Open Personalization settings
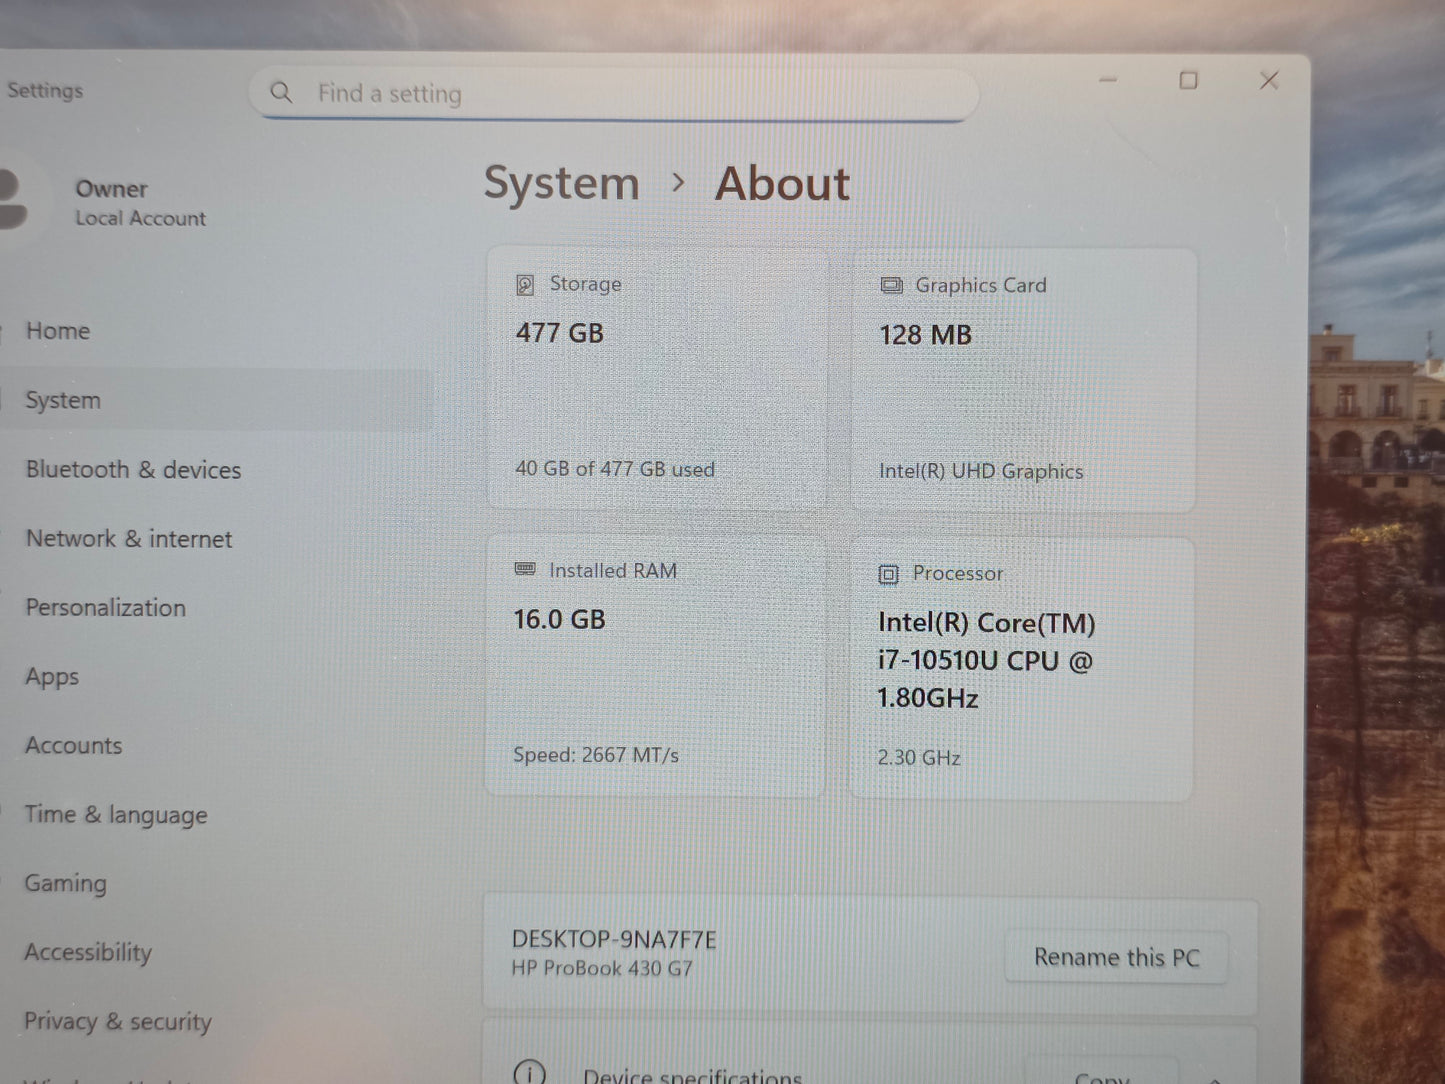Viewport: 1445px width, 1084px height. pos(105,607)
